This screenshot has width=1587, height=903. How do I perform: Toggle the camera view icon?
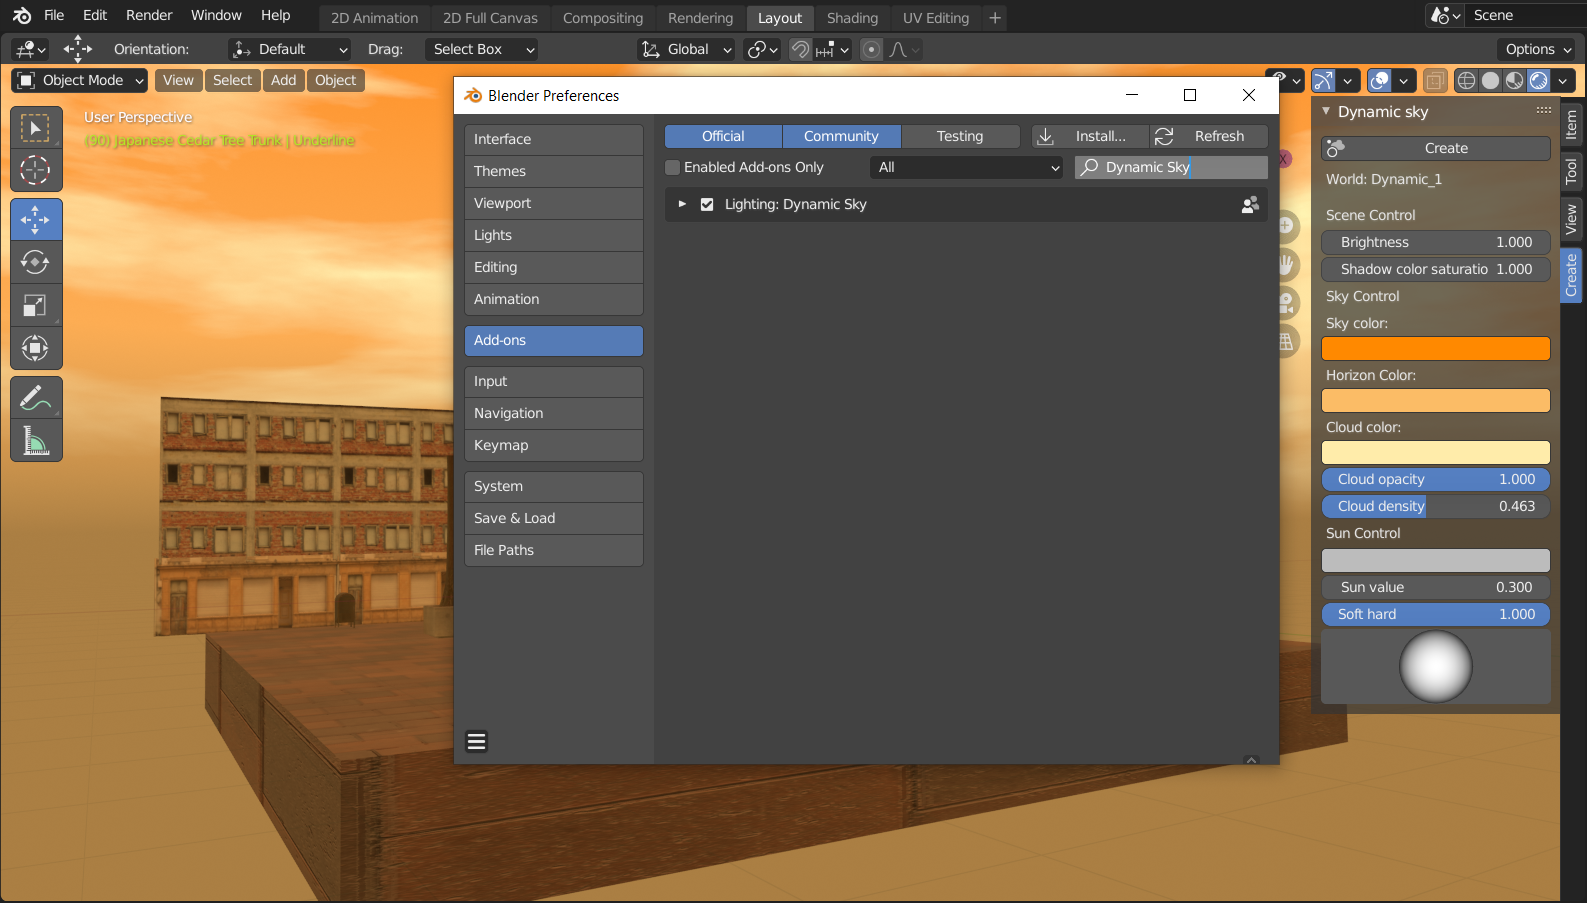tap(1286, 303)
